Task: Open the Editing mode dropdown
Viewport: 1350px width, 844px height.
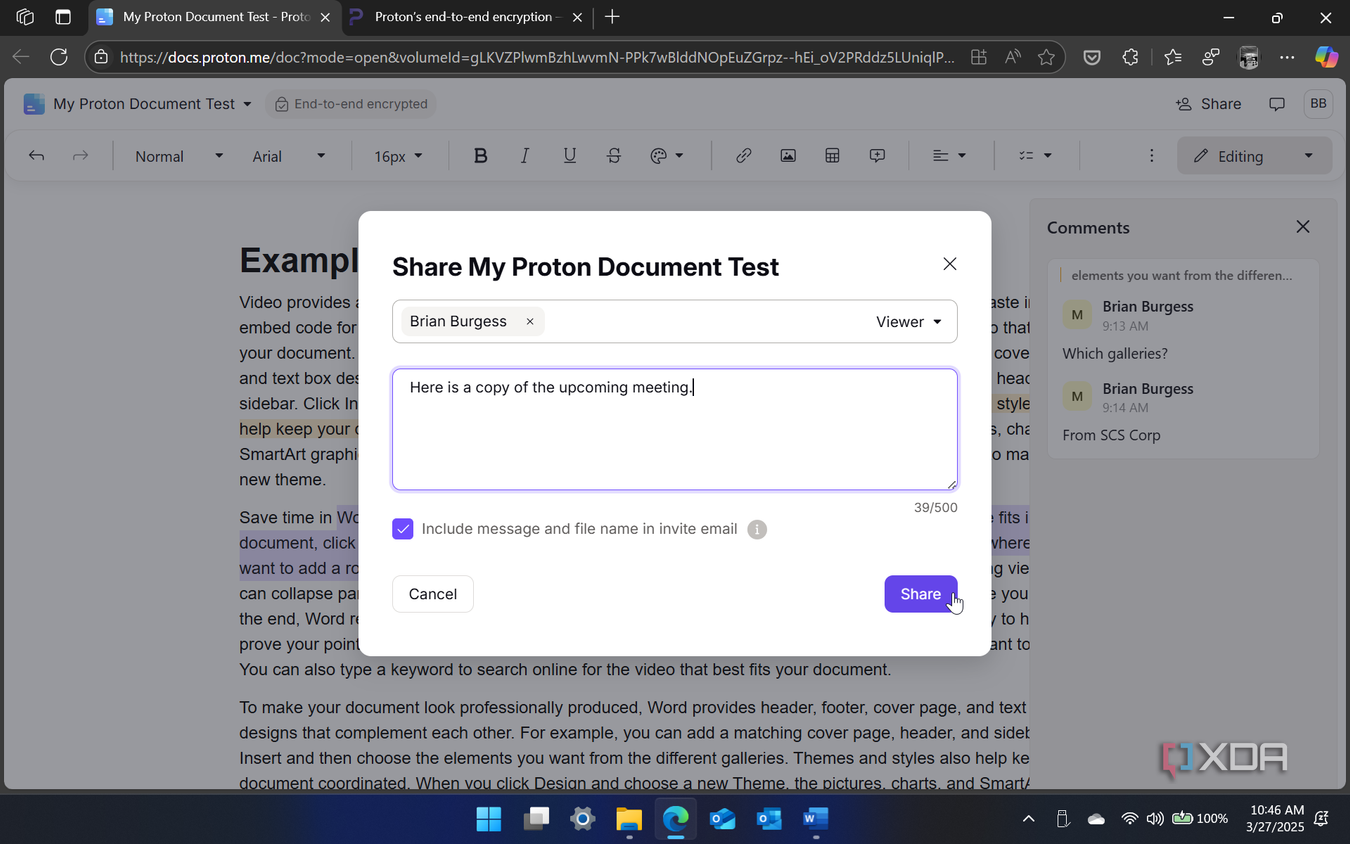Action: tap(1254, 156)
